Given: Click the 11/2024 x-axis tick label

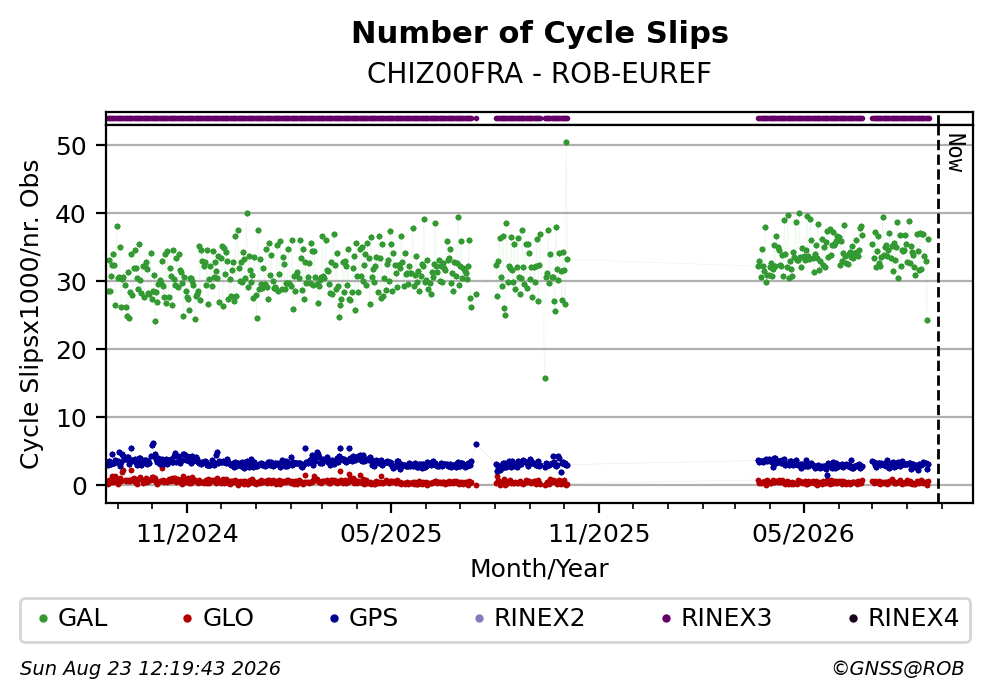Looking at the screenshot, I should click(x=187, y=534).
